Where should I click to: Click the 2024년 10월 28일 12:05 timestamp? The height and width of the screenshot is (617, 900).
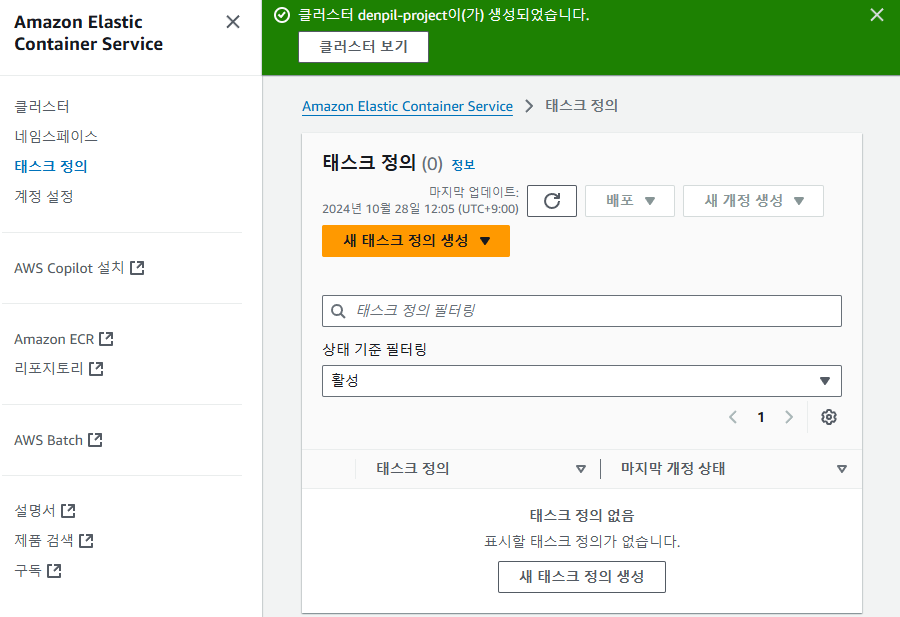pyautogui.click(x=420, y=209)
